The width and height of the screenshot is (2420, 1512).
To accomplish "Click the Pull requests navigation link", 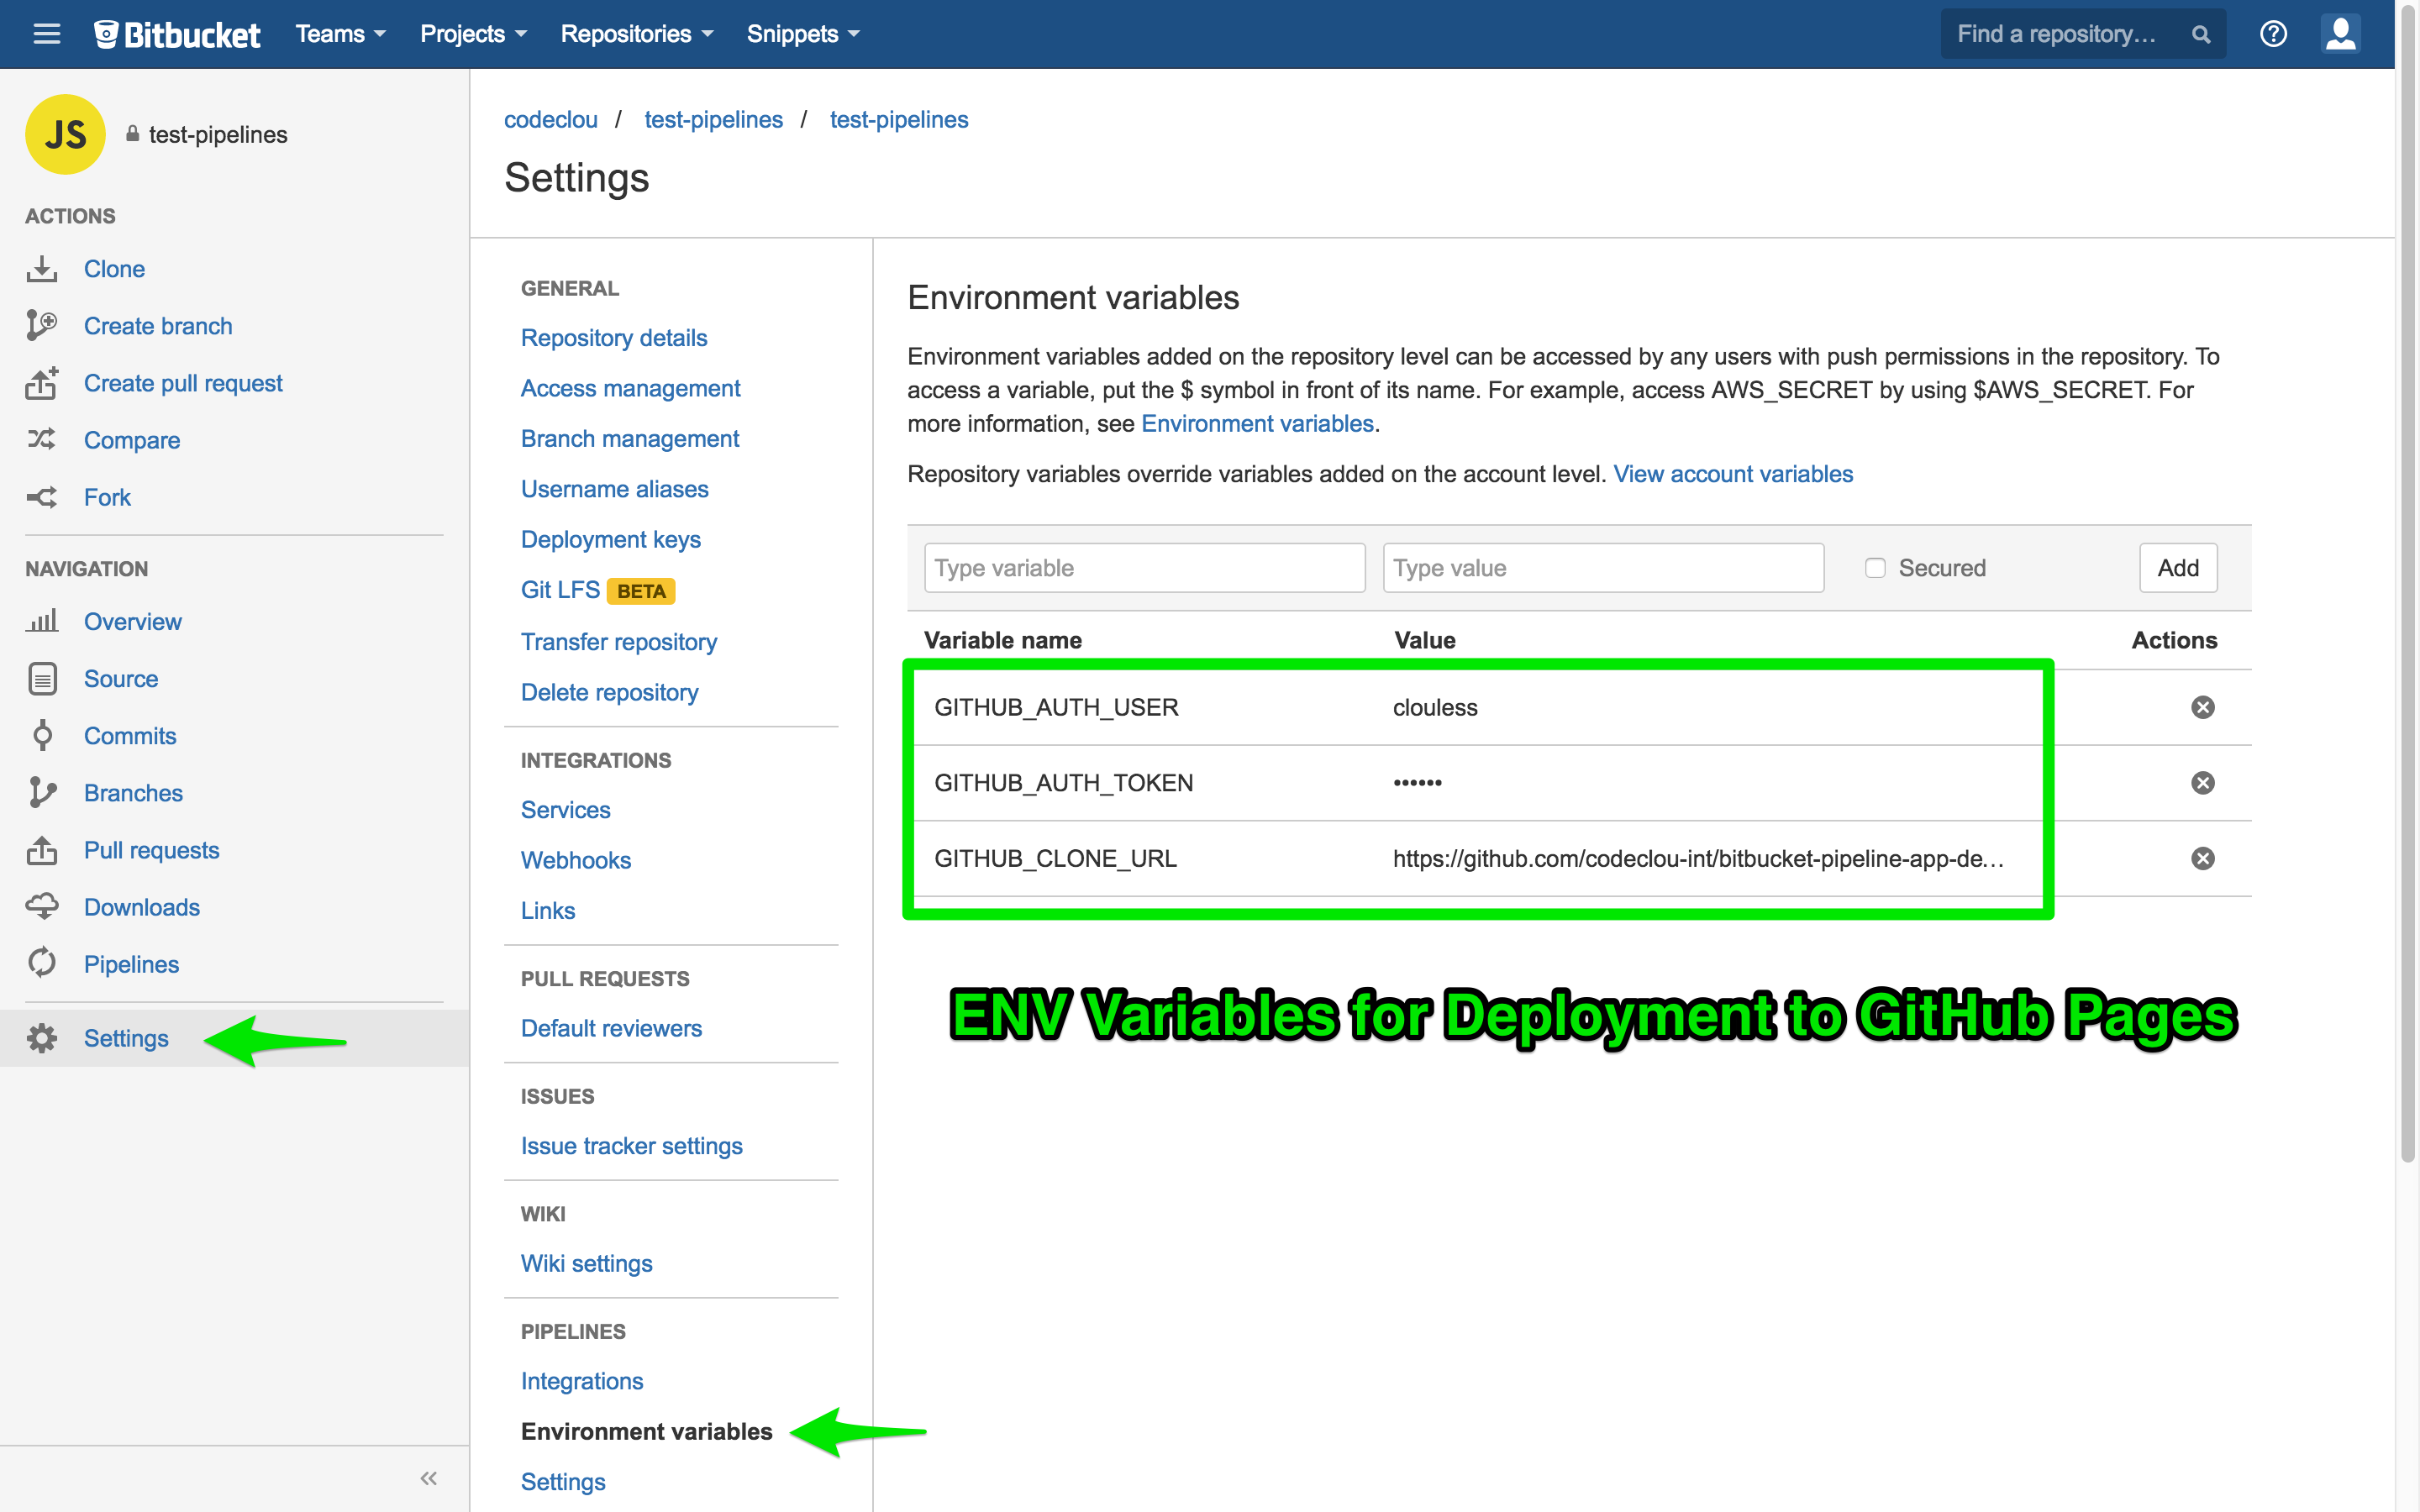I will 151,850.
